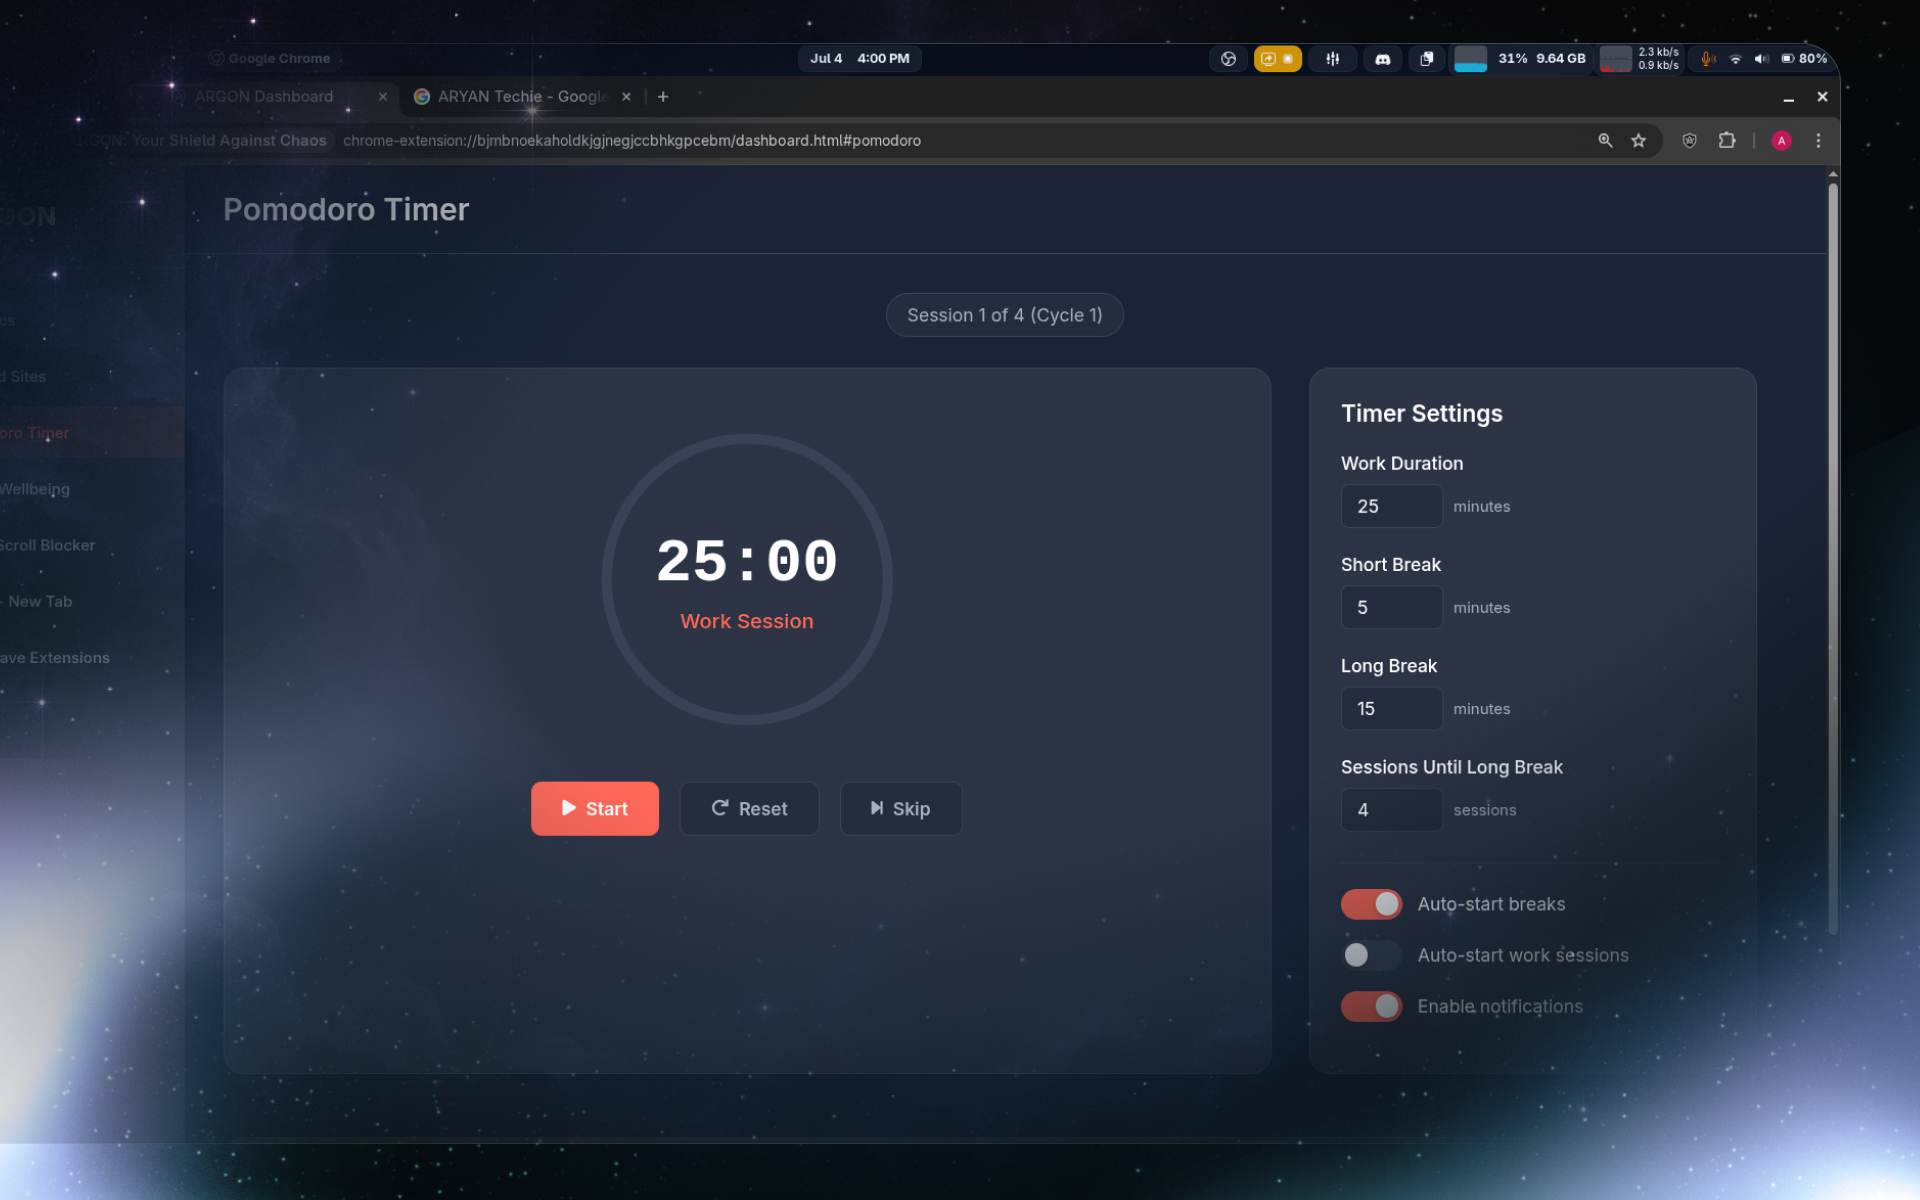Screen dimensions: 1920x1200
Task: Edit the Short Break minutes field
Action: pos(1391,607)
